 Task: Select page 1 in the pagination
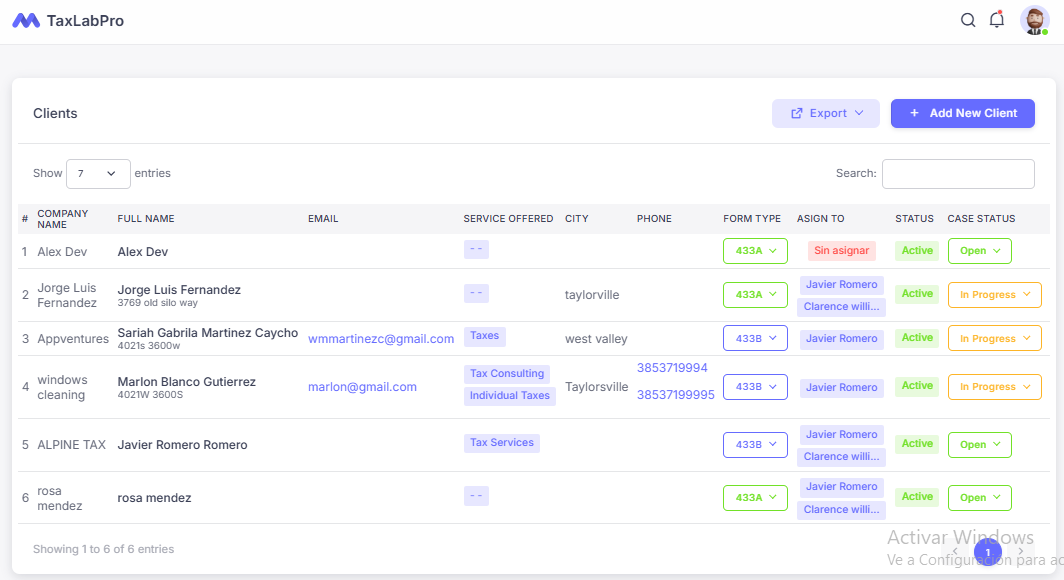988,551
